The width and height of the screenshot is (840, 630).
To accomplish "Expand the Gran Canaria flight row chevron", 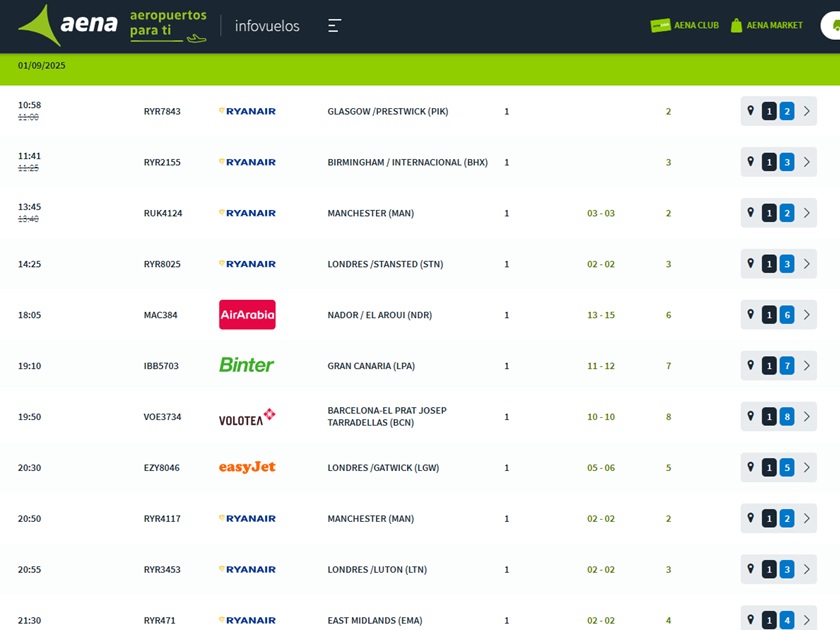I will [807, 366].
